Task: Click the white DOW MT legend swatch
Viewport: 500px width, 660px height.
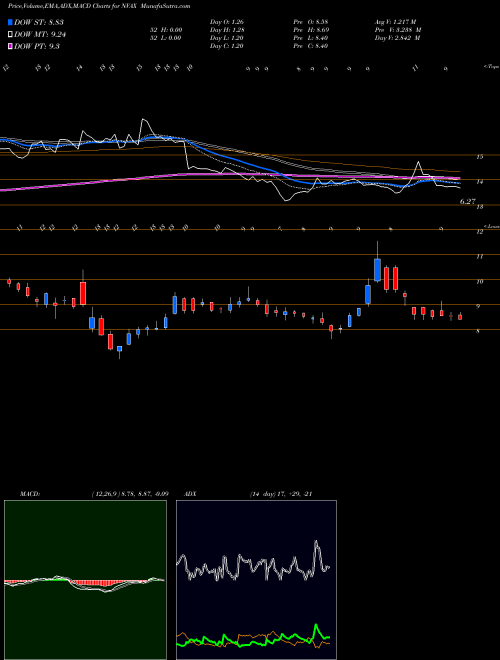Action: pos(10,34)
